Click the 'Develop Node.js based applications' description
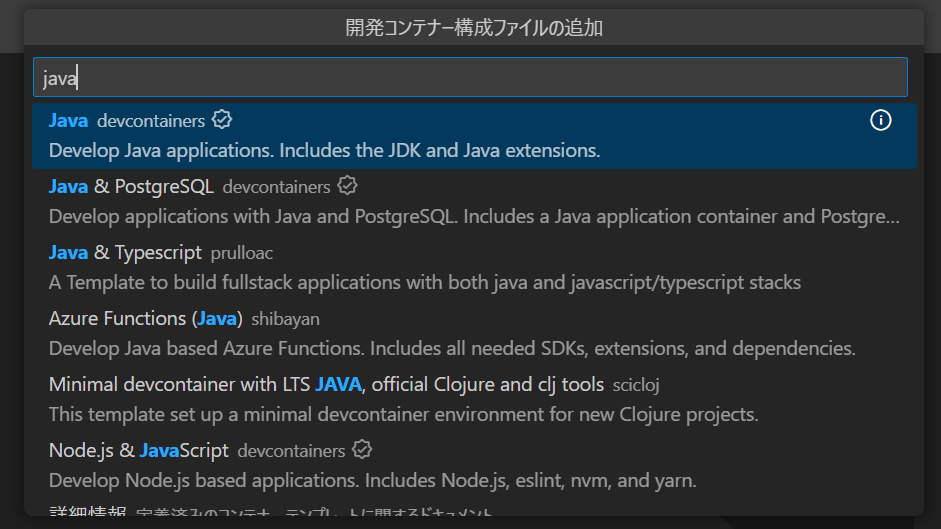 point(373,481)
